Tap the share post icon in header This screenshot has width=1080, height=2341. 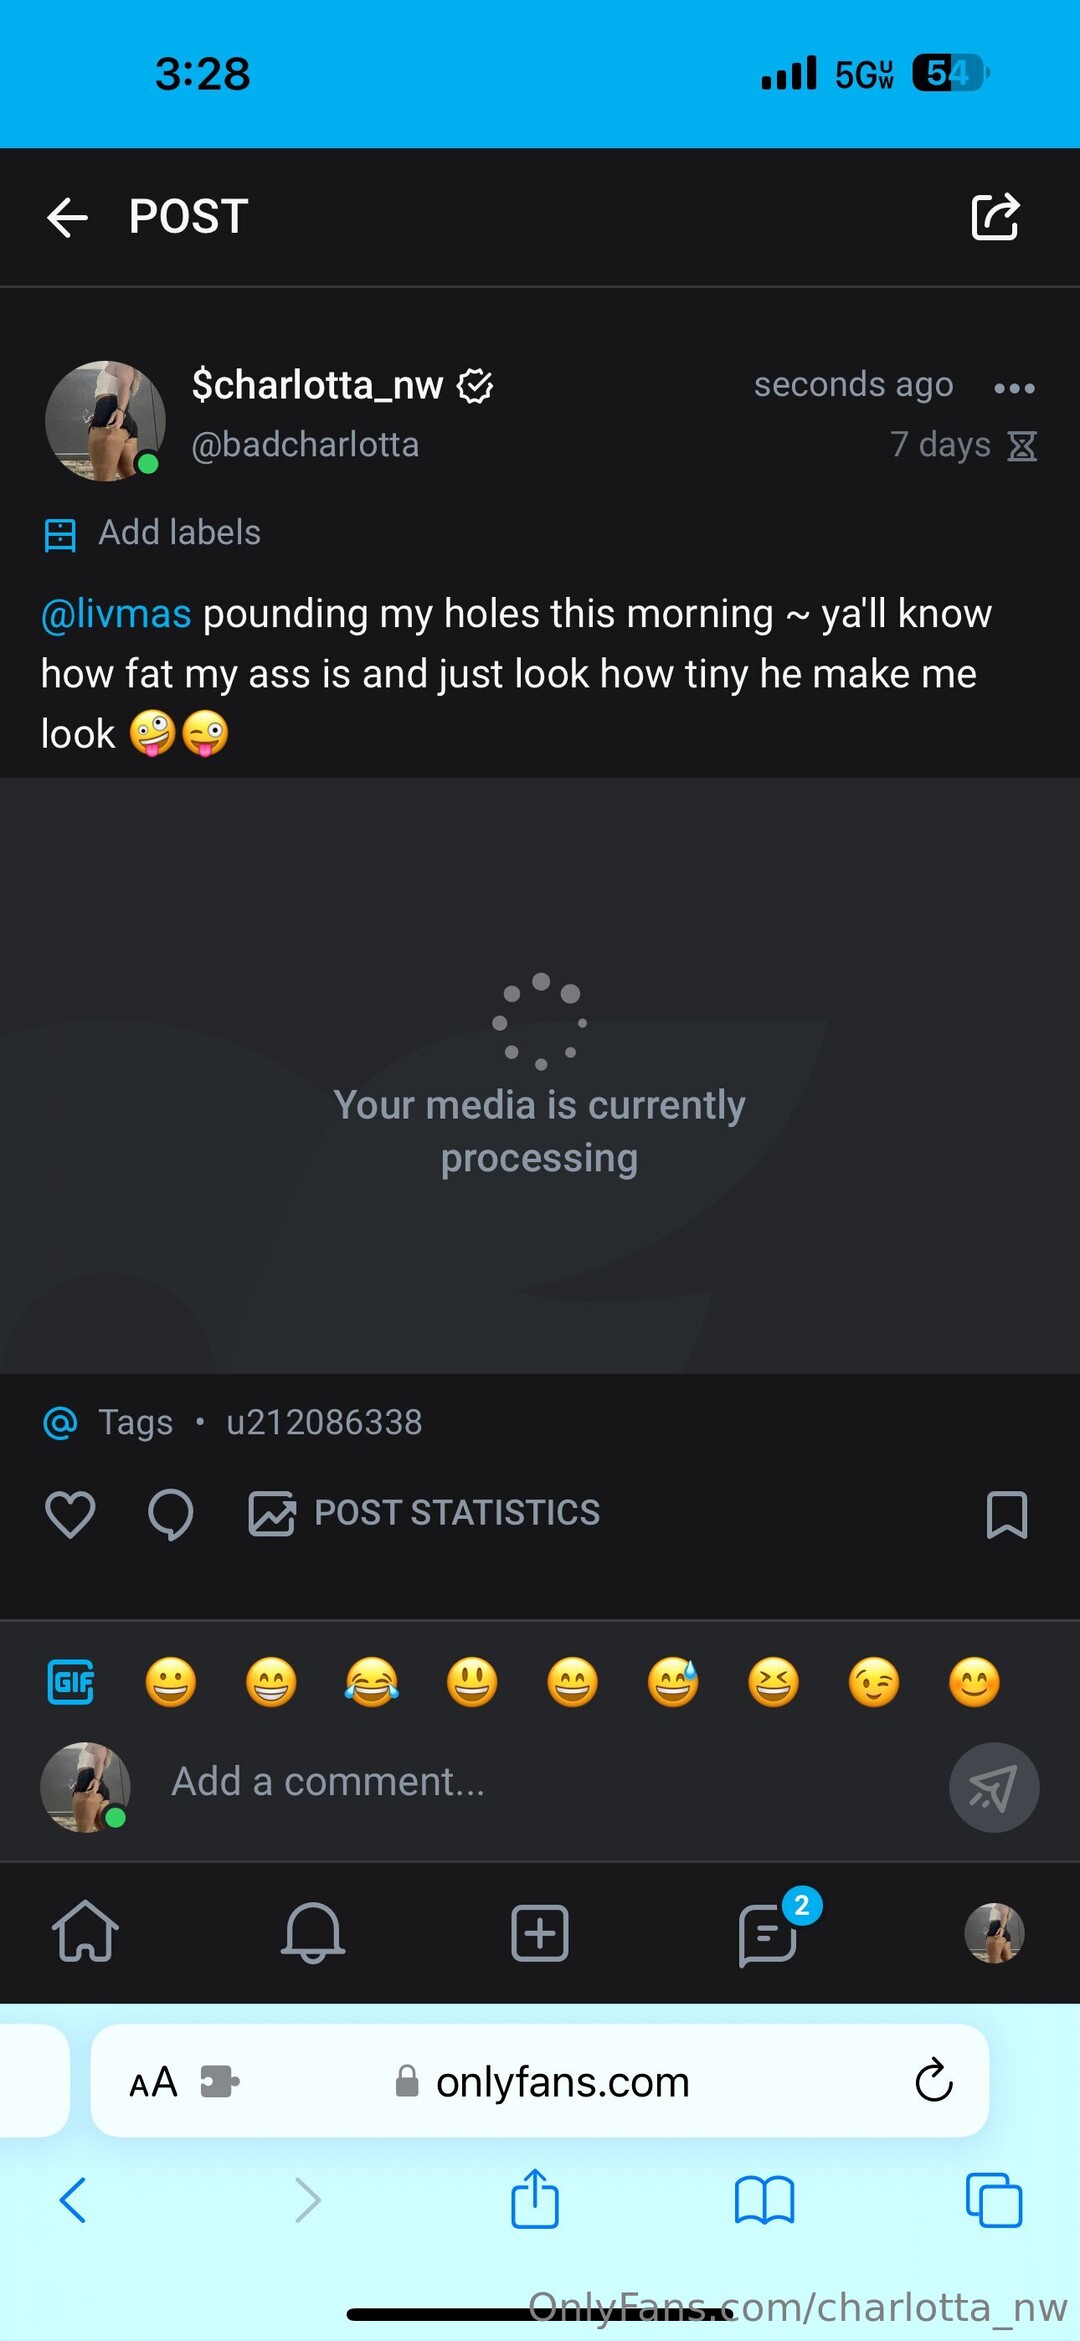(995, 217)
